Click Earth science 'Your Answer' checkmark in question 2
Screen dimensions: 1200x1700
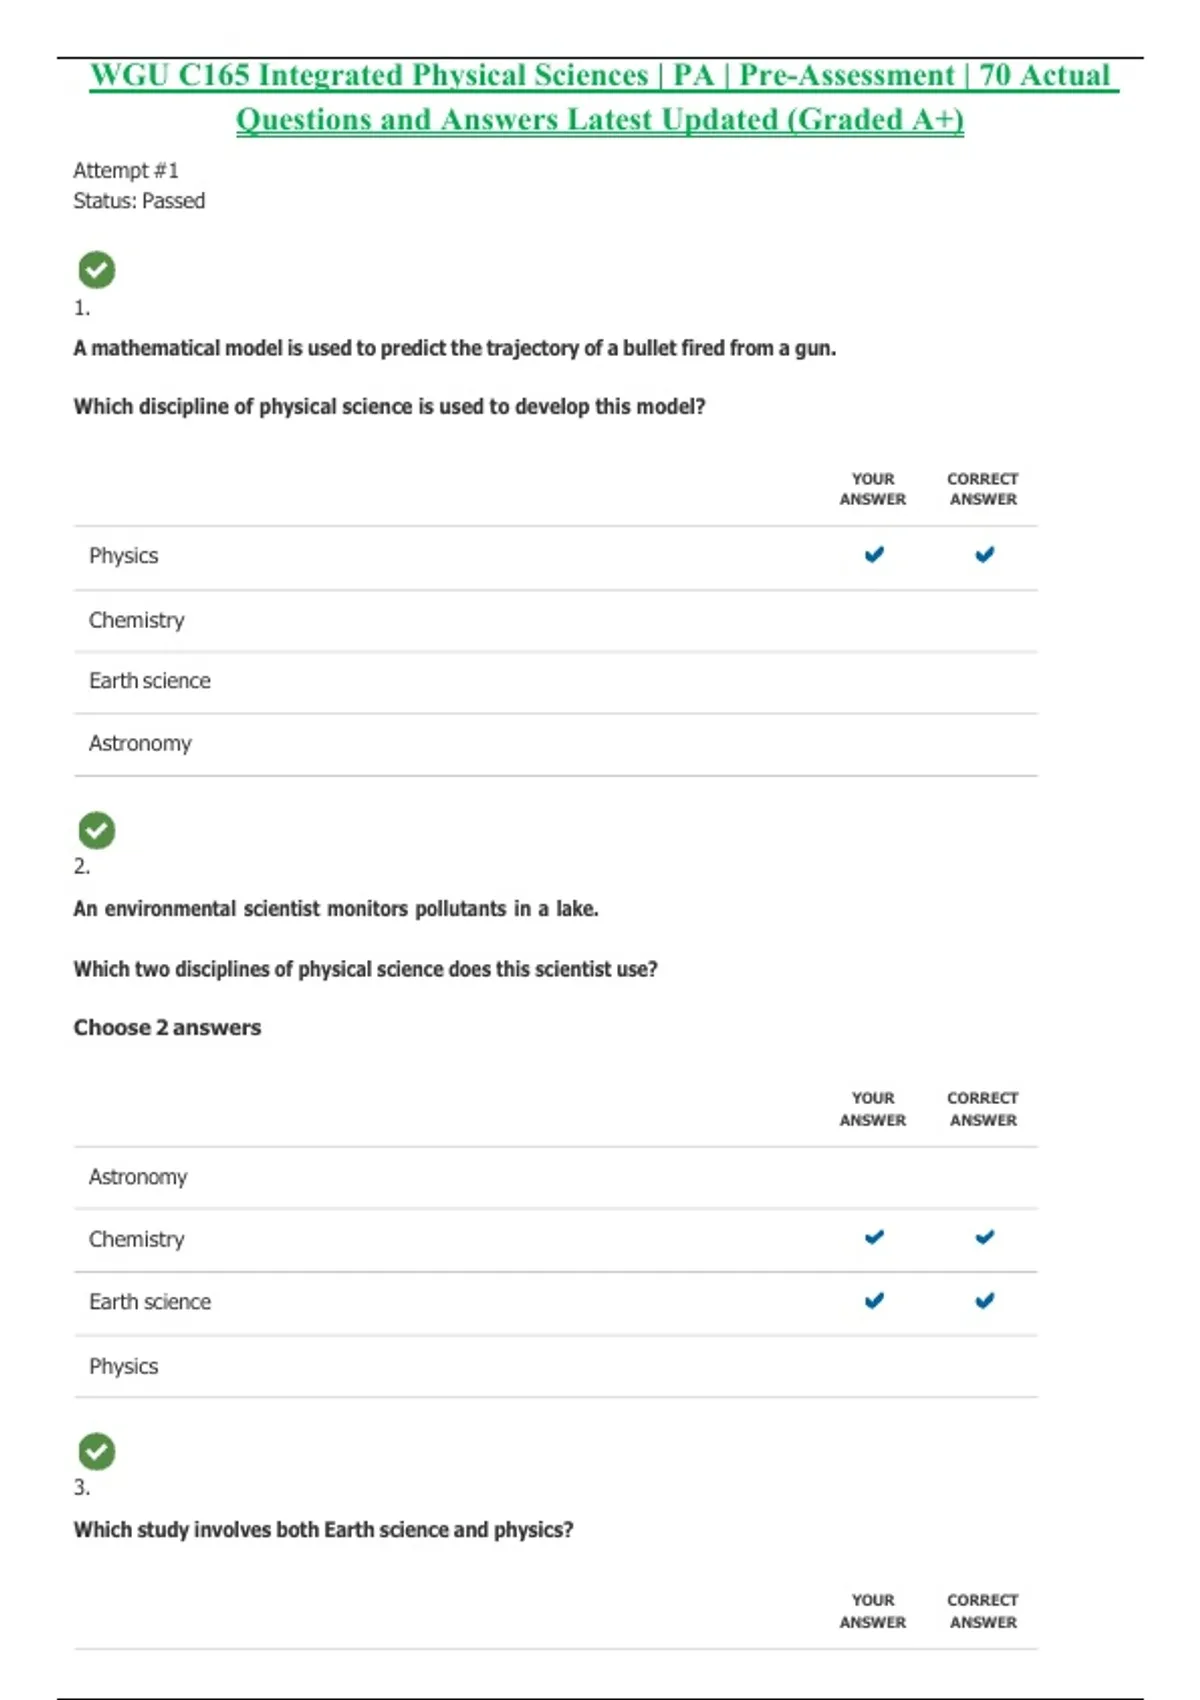874,1300
